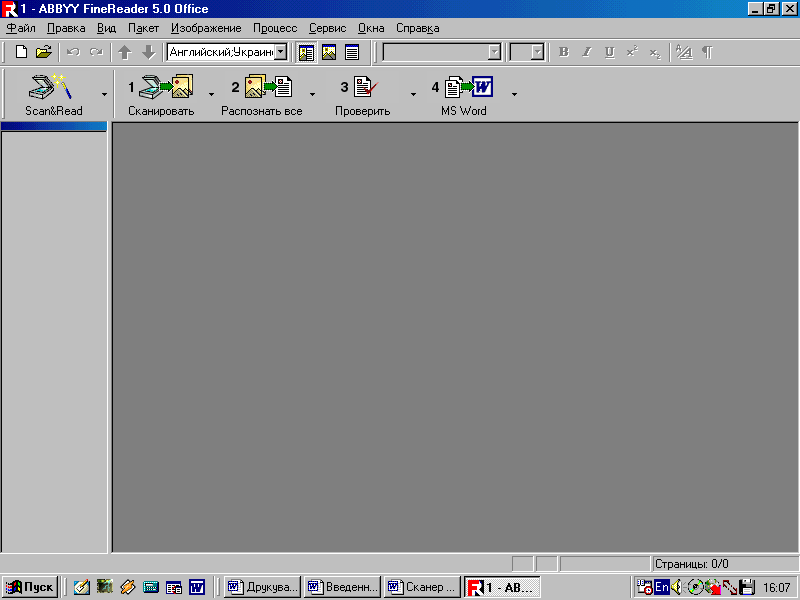Open the Изображение menu

pyautogui.click(x=206, y=29)
